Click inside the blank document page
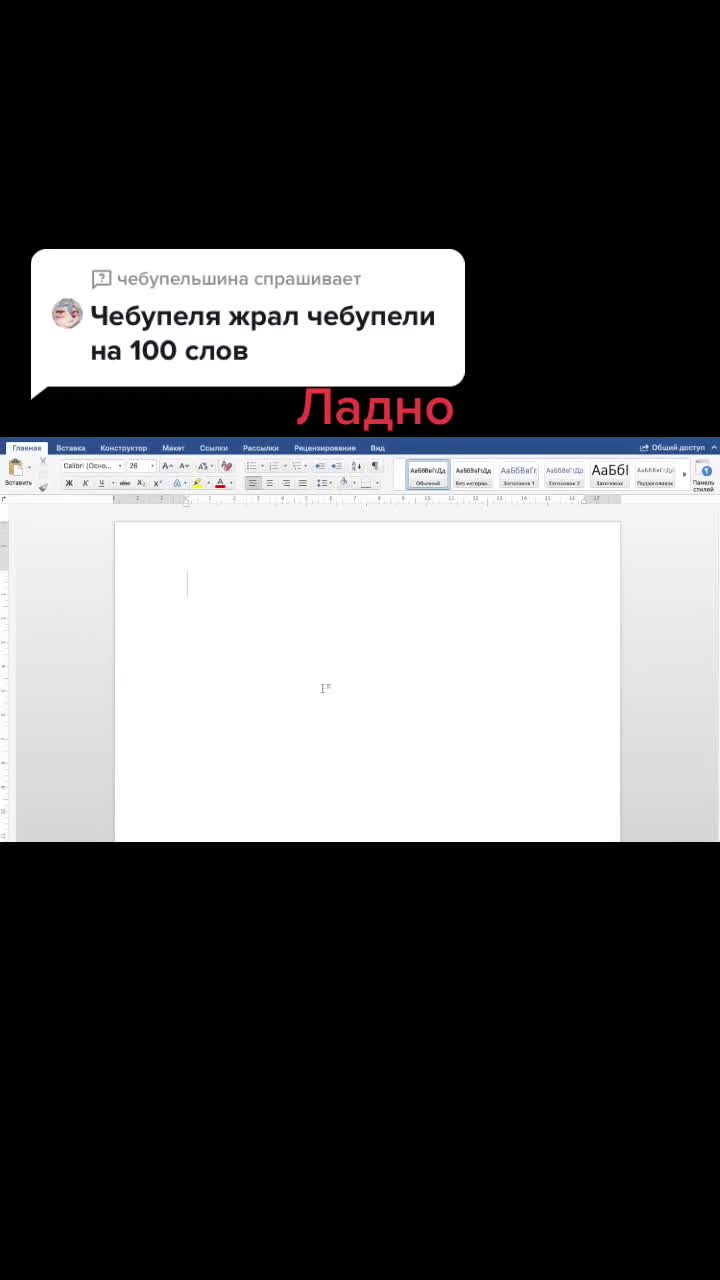The height and width of the screenshot is (1280, 720). [x=367, y=680]
